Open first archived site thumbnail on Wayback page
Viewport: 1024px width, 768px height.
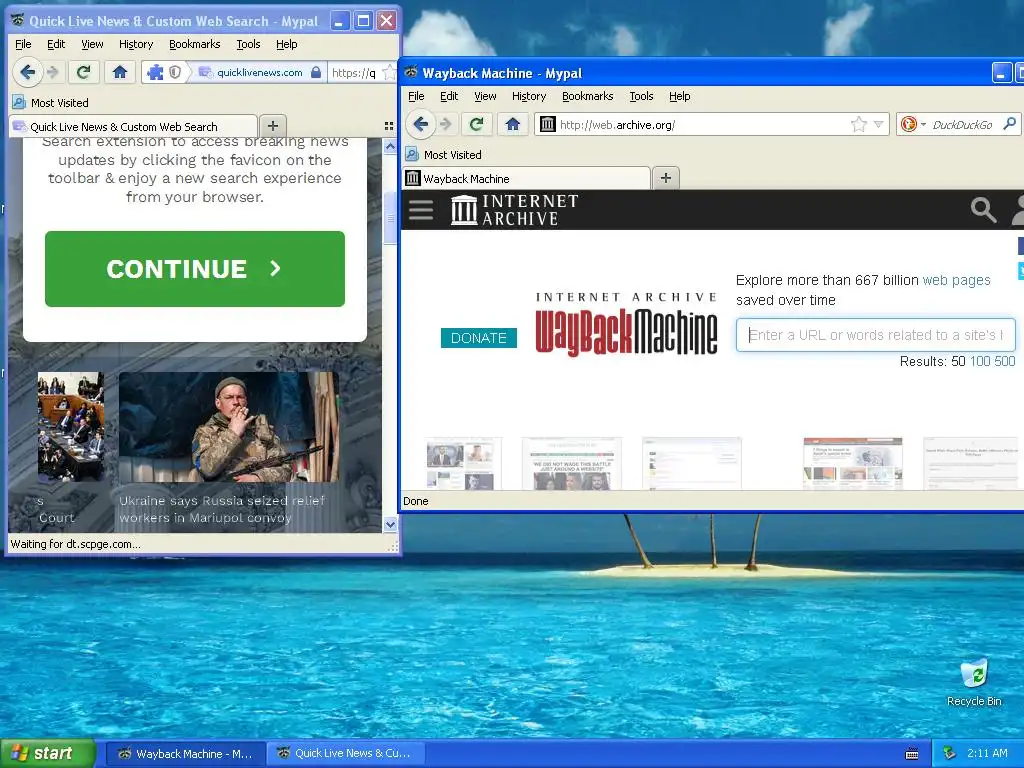point(463,464)
